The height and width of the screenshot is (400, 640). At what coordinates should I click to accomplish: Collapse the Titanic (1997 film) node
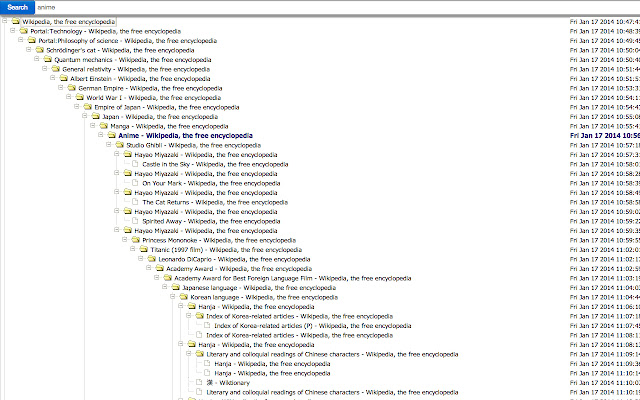tap(133, 249)
